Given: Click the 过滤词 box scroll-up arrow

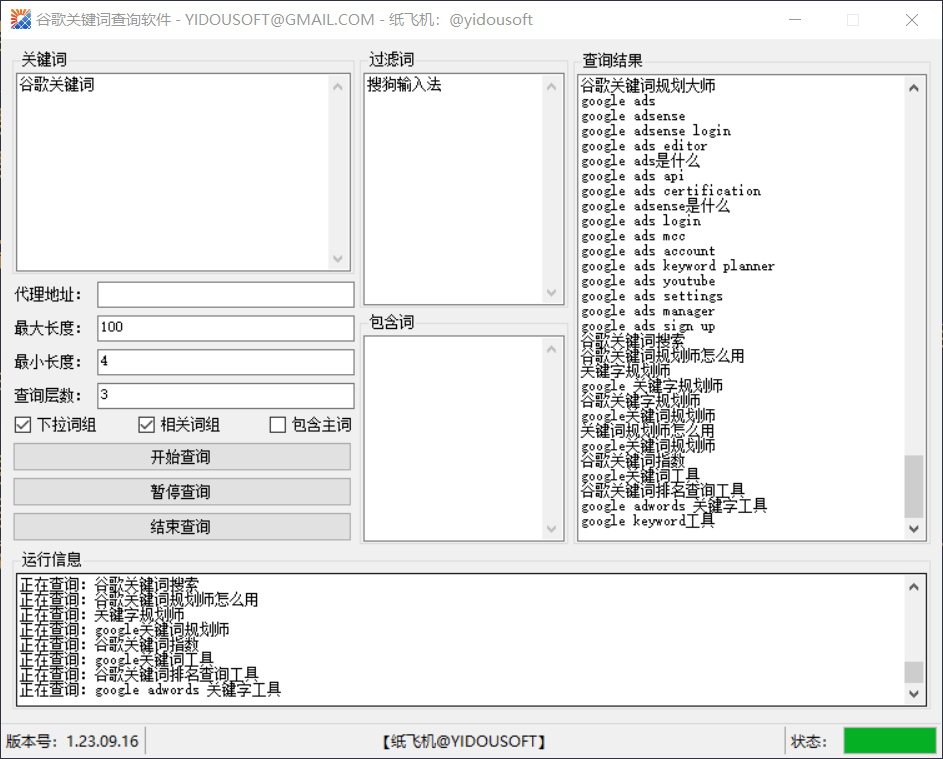Looking at the screenshot, I should click(551, 87).
